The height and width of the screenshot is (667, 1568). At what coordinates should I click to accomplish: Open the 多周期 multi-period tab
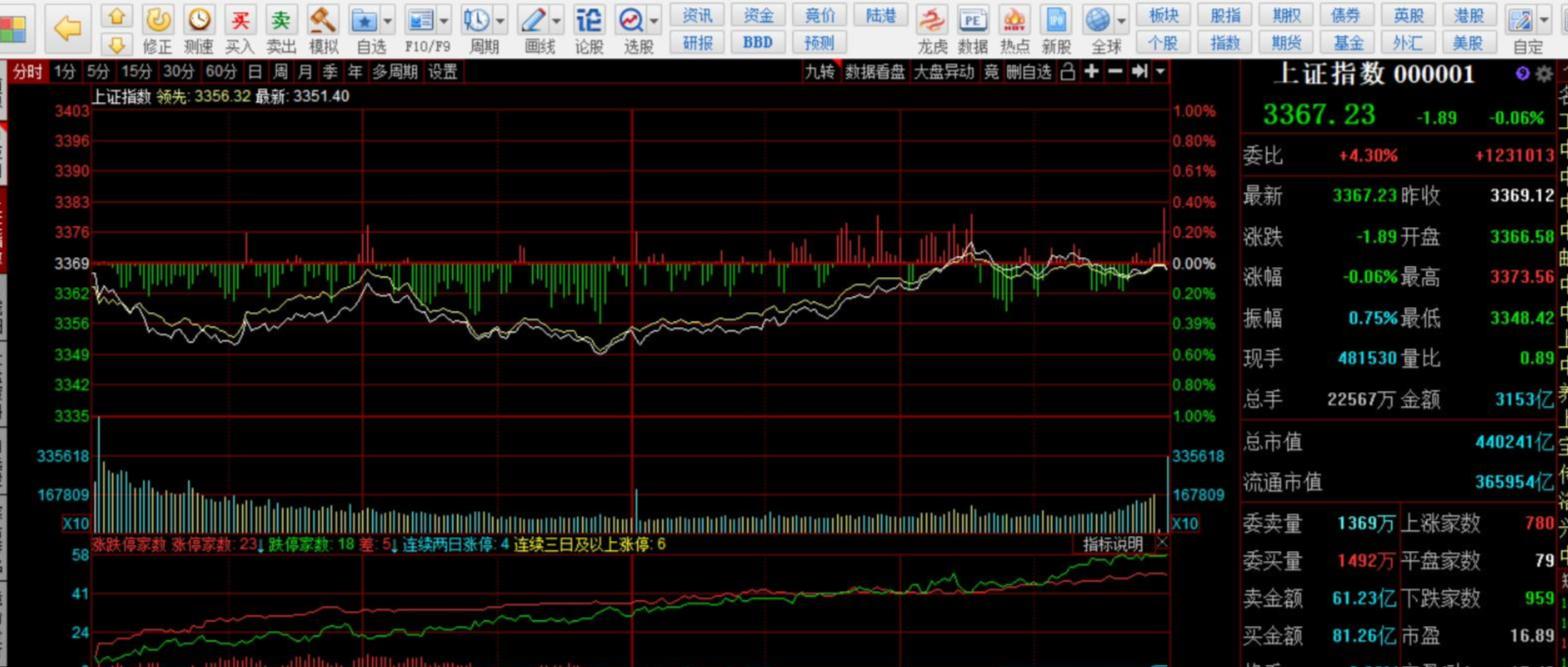[394, 71]
